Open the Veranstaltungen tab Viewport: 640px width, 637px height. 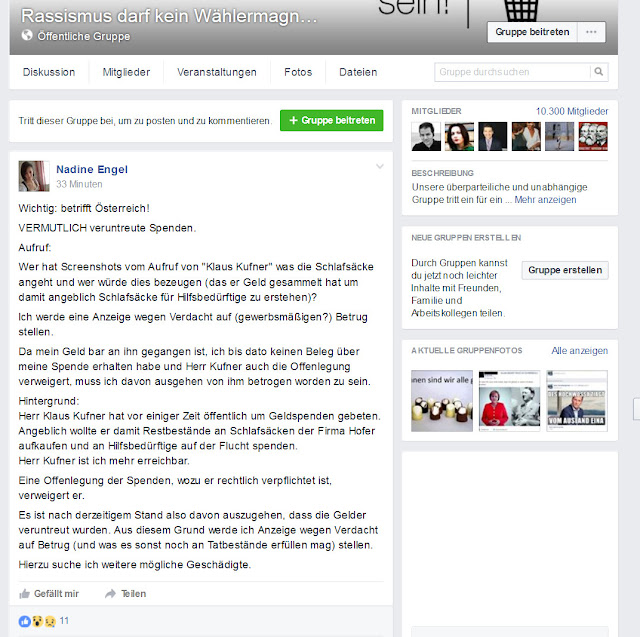(217, 72)
